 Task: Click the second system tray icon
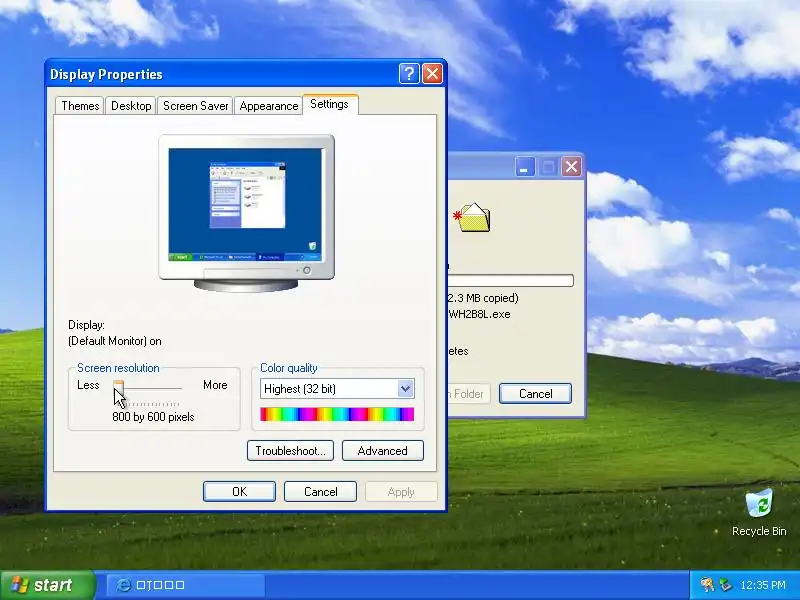pos(725,584)
